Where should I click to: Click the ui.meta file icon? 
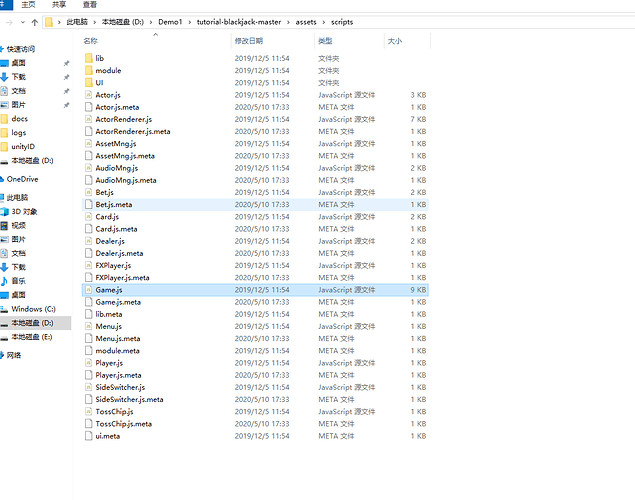pyautogui.click(x=89, y=436)
